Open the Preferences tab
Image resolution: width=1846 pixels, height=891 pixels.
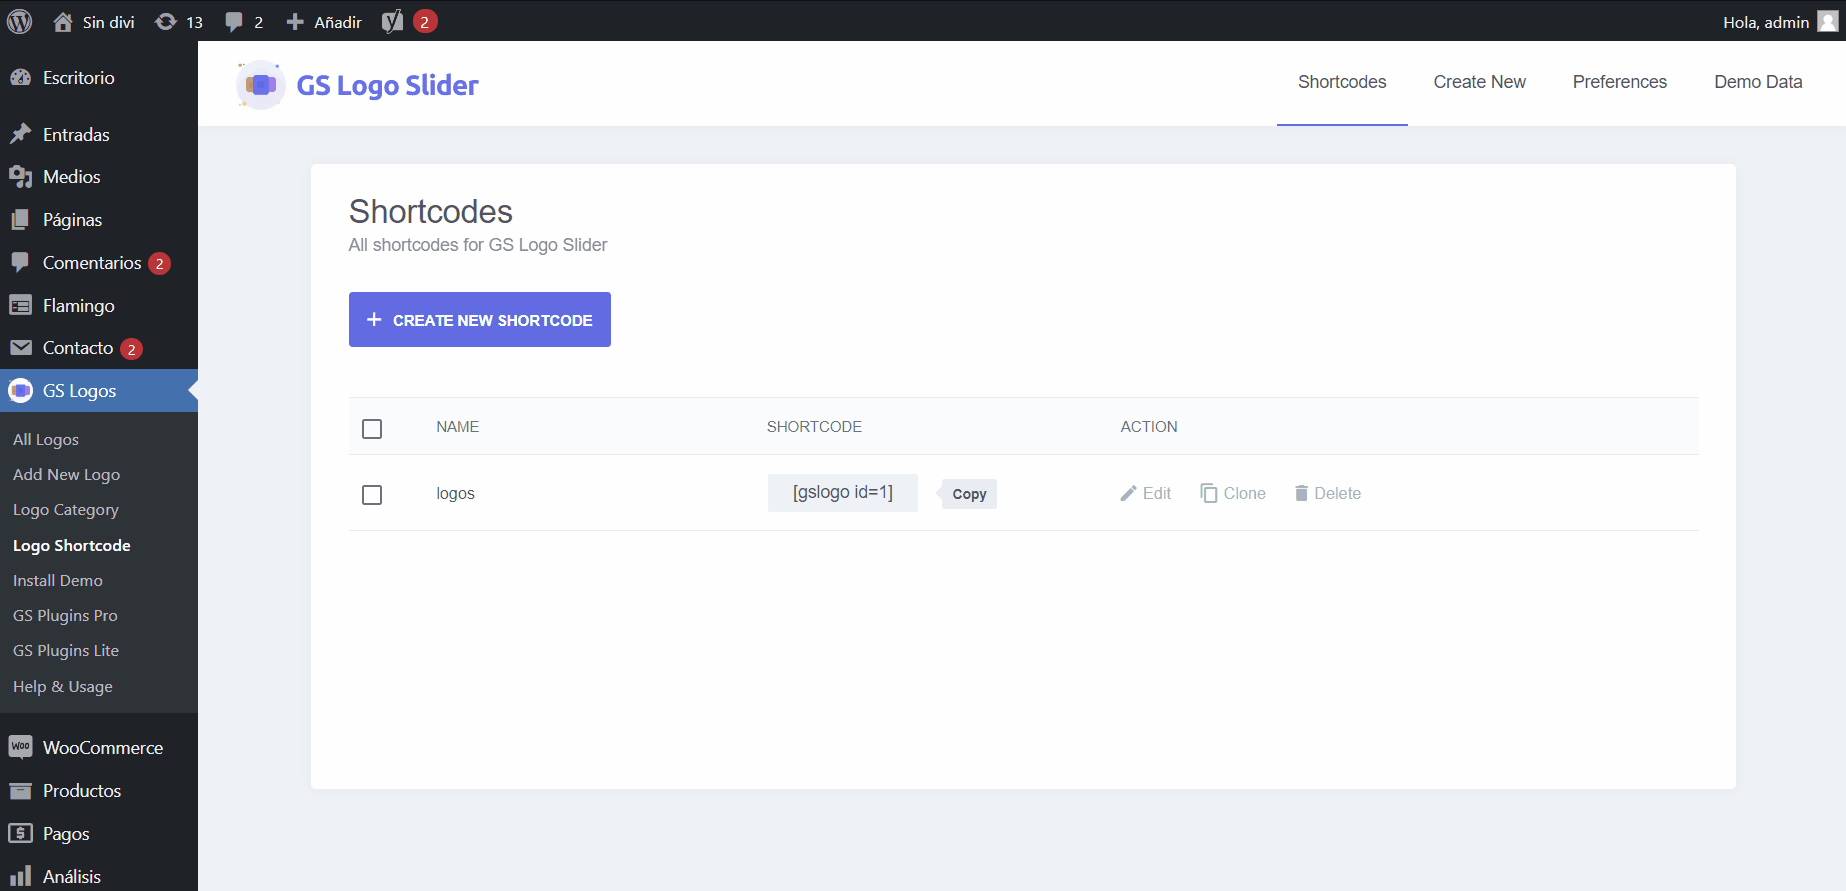click(1619, 82)
